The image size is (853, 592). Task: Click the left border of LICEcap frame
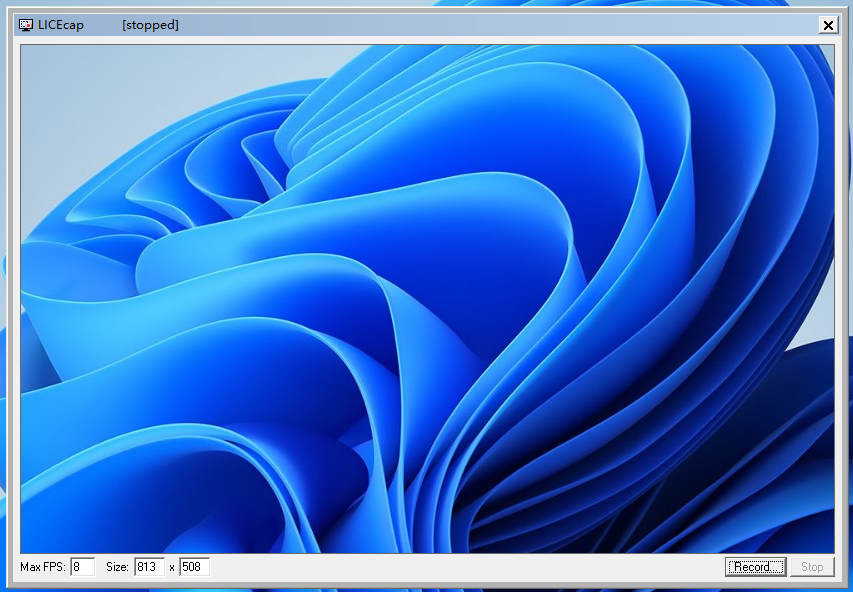tap(17, 300)
